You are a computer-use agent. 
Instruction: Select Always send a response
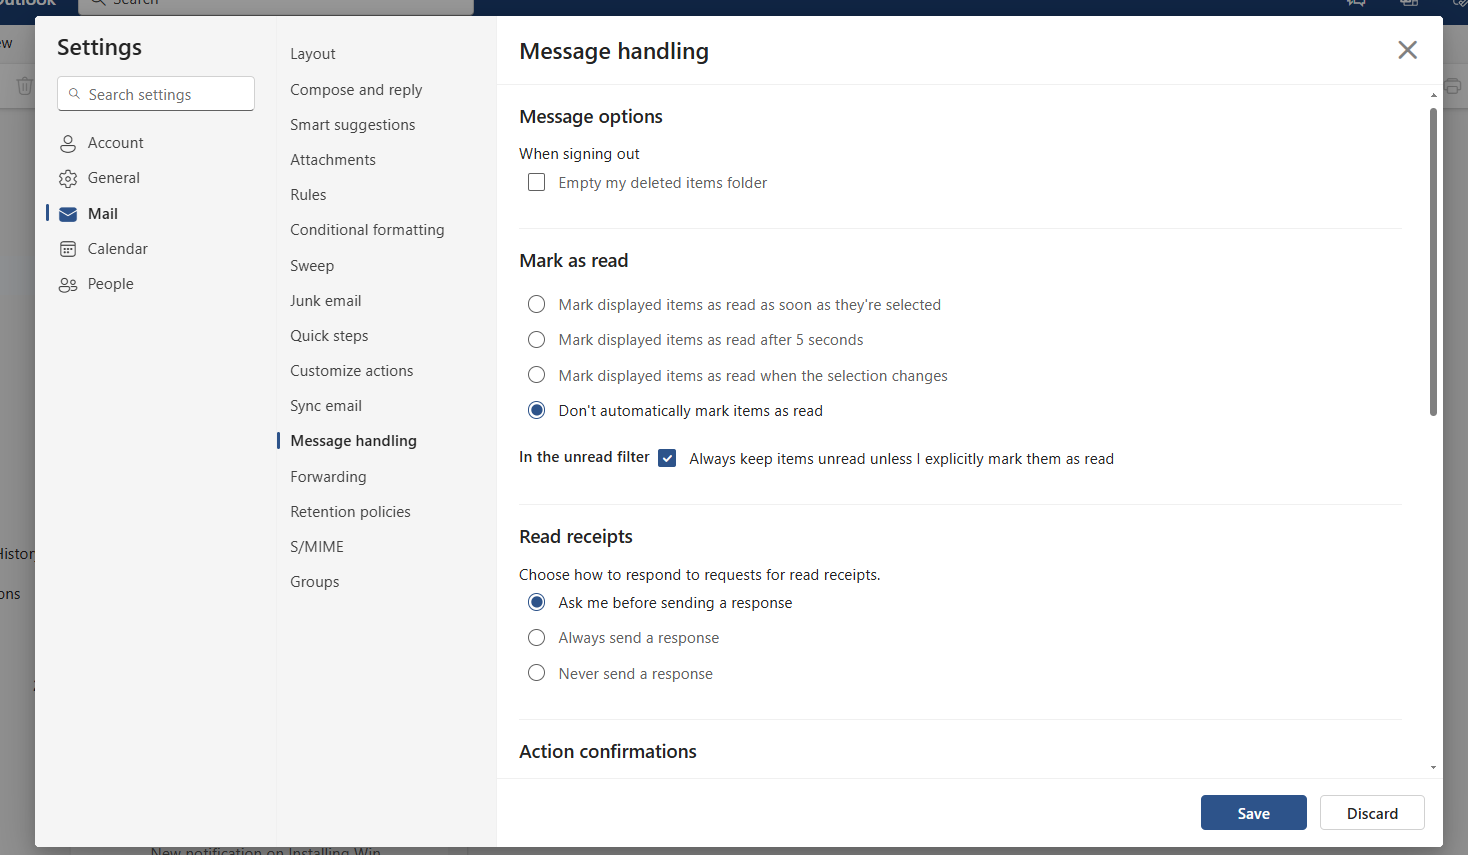537,638
